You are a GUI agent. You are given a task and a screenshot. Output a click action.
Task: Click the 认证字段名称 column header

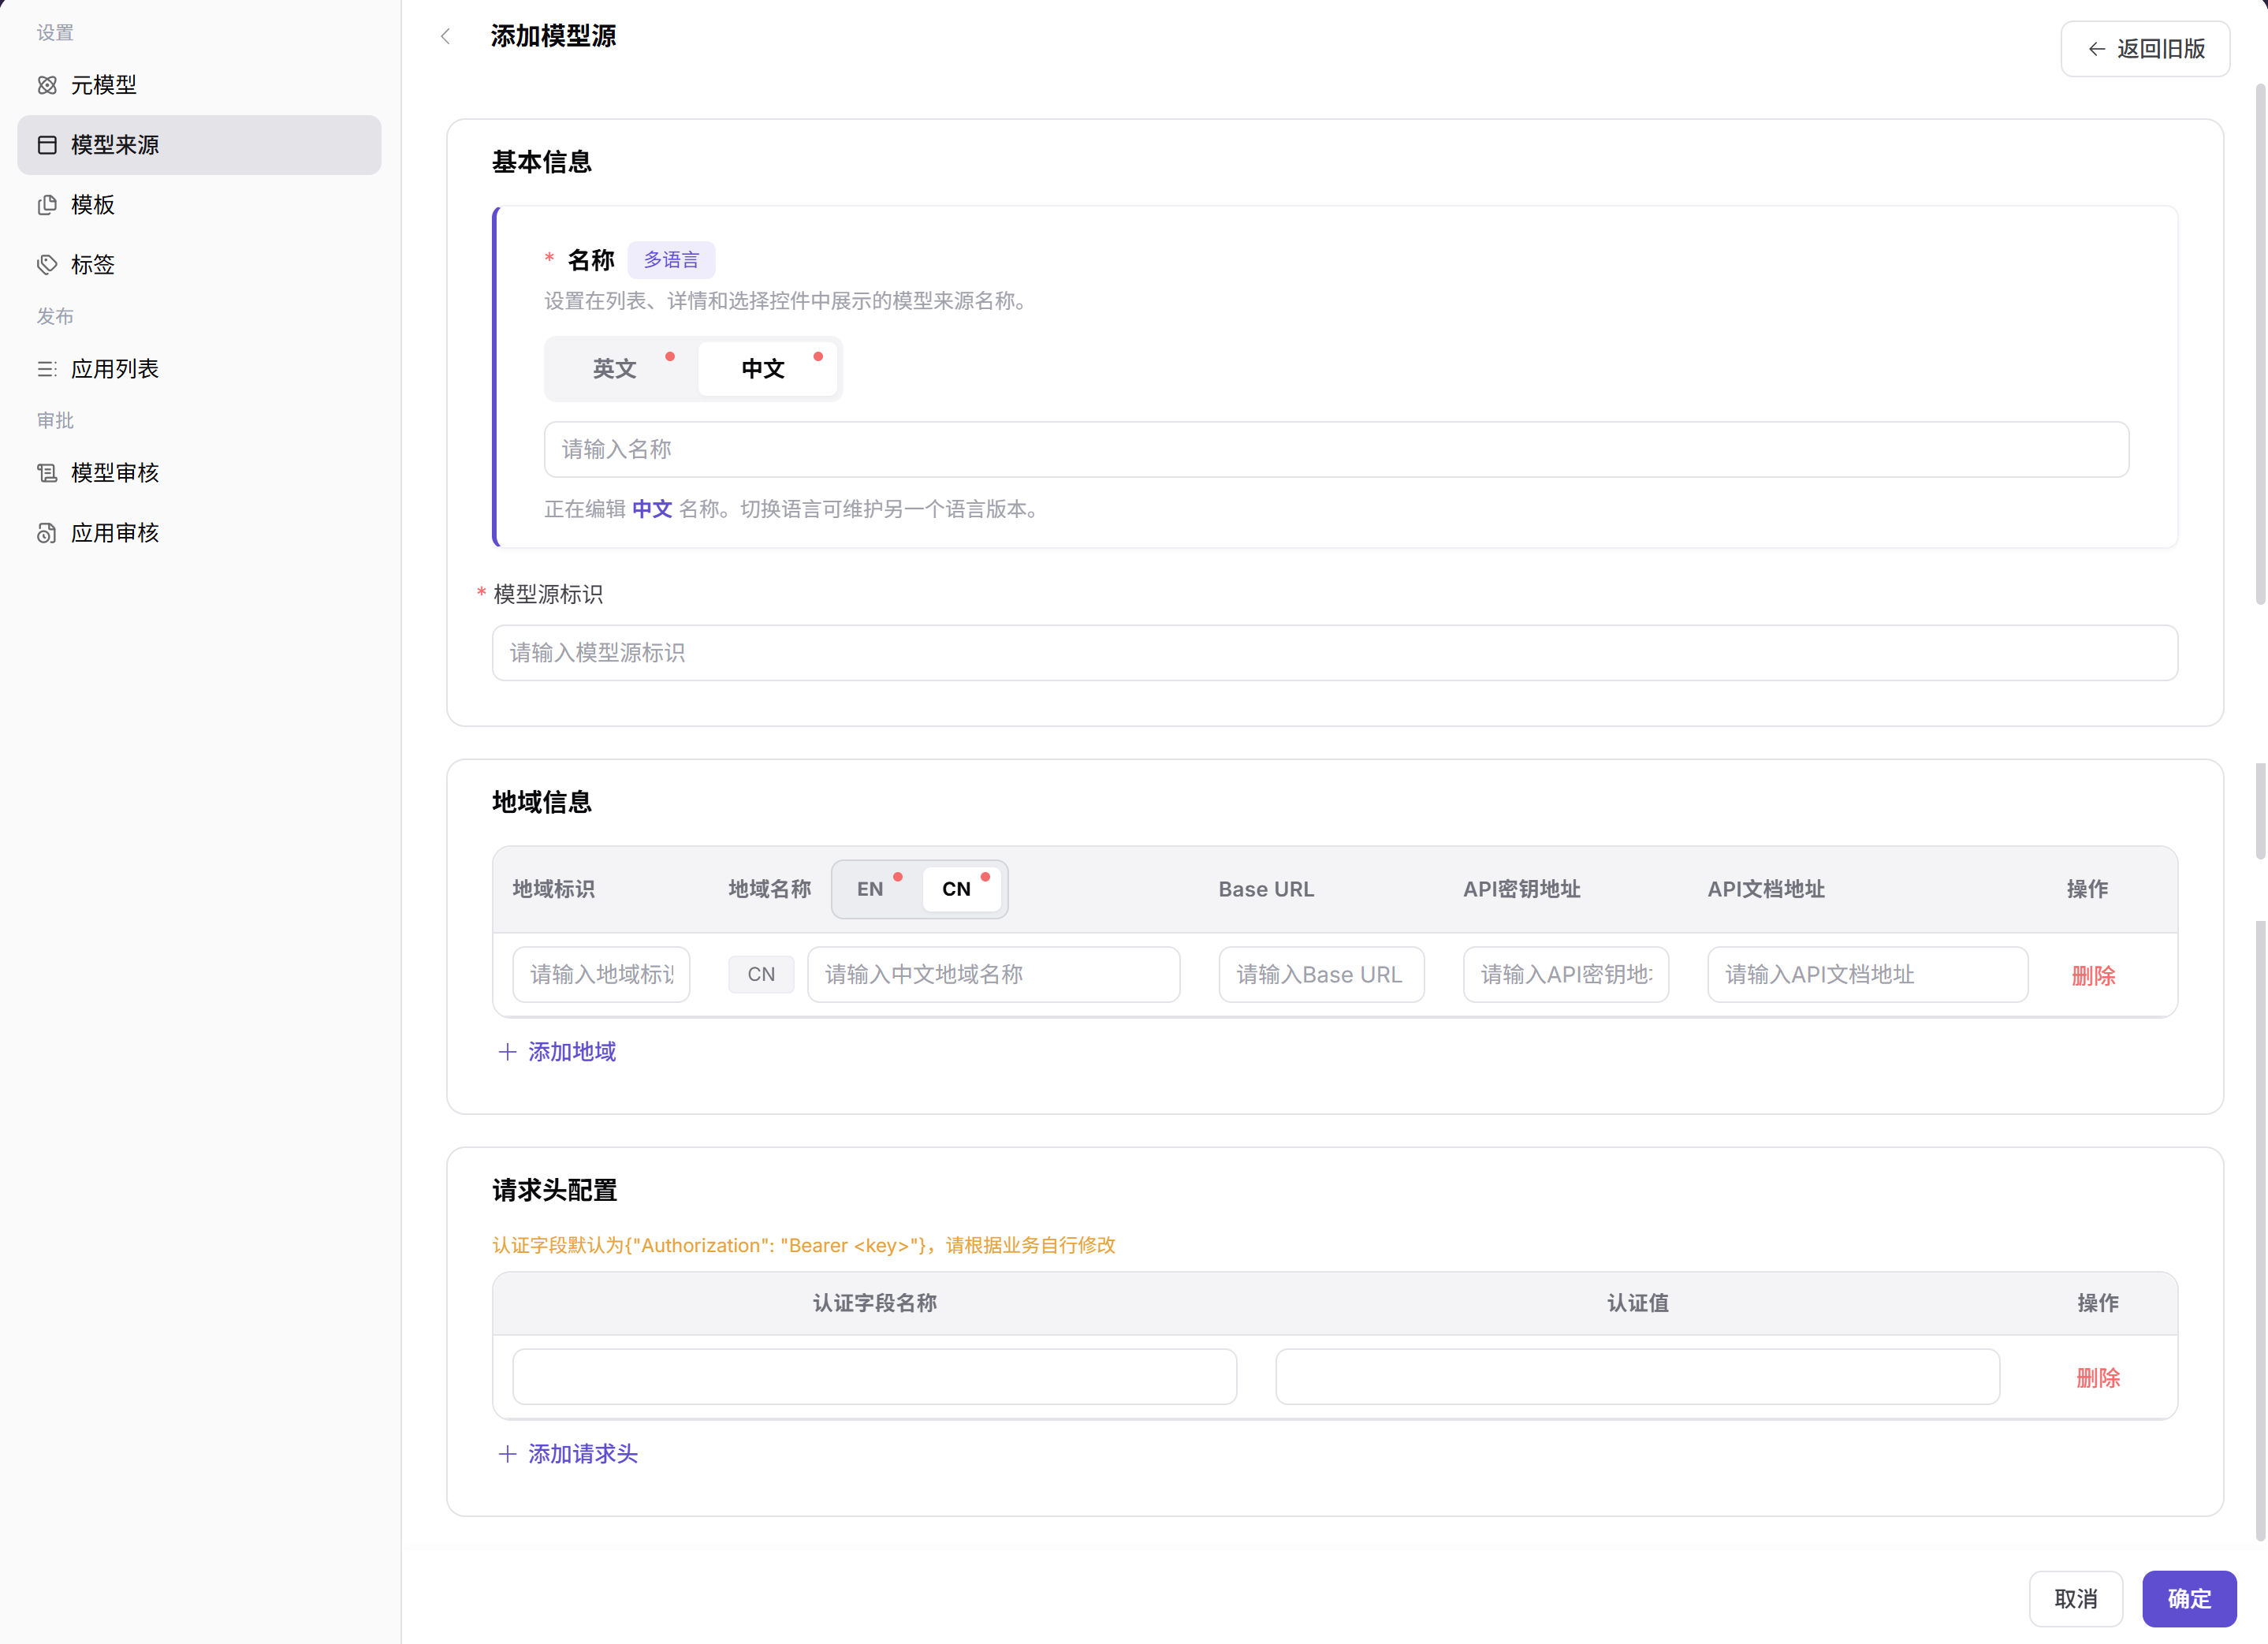pyautogui.click(x=875, y=1304)
